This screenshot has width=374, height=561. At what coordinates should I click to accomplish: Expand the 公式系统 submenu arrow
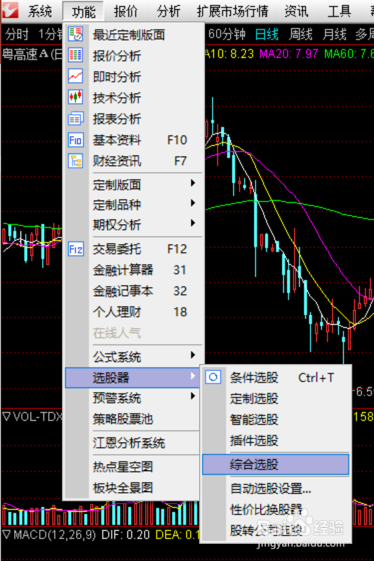[x=193, y=355]
